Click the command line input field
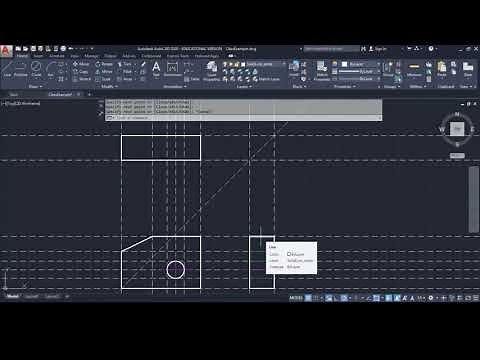Image resolution: width=480 pixels, height=360 pixels. (x=243, y=118)
